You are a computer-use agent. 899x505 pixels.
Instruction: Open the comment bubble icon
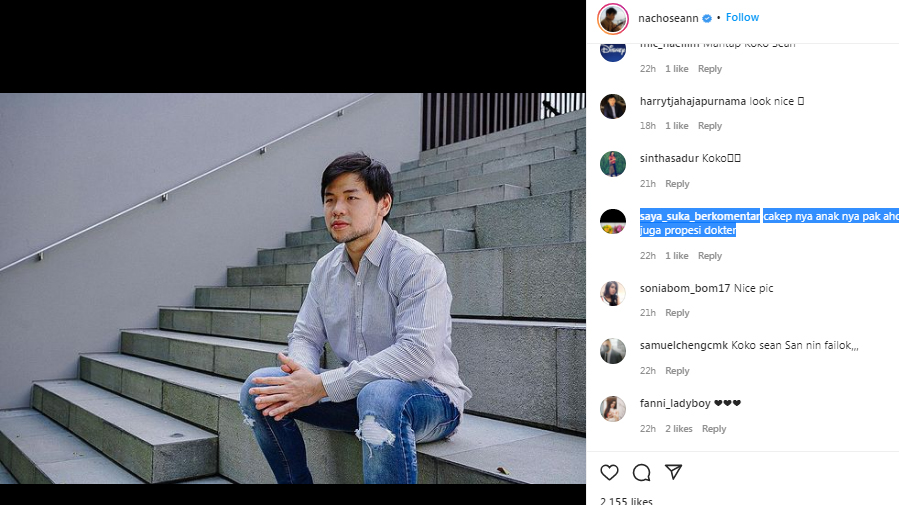tap(642, 472)
